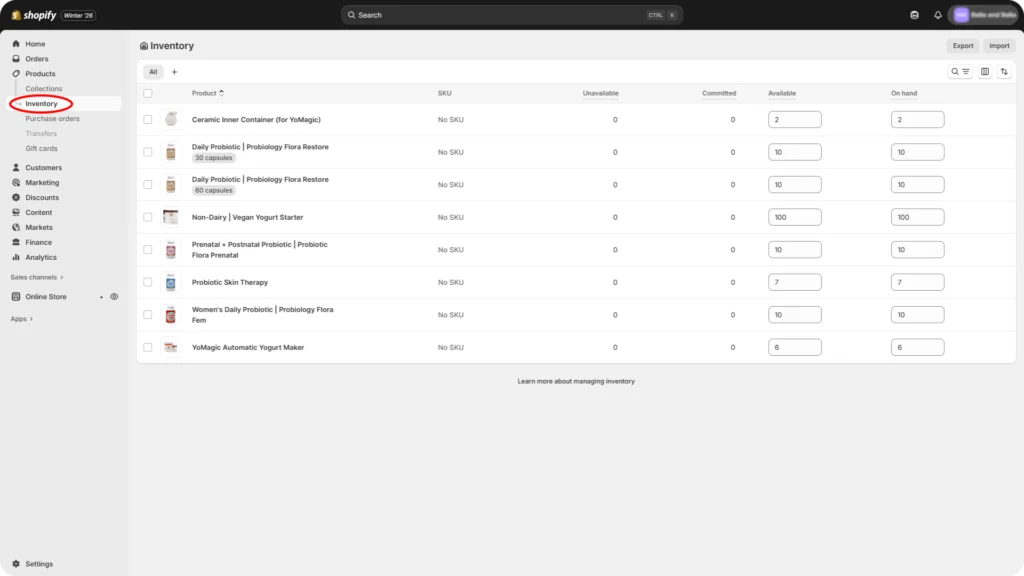Select the checkbox for Probiotic Skin Therapy
The width and height of the screenshot is (1024, 576).
click(146, 281)
